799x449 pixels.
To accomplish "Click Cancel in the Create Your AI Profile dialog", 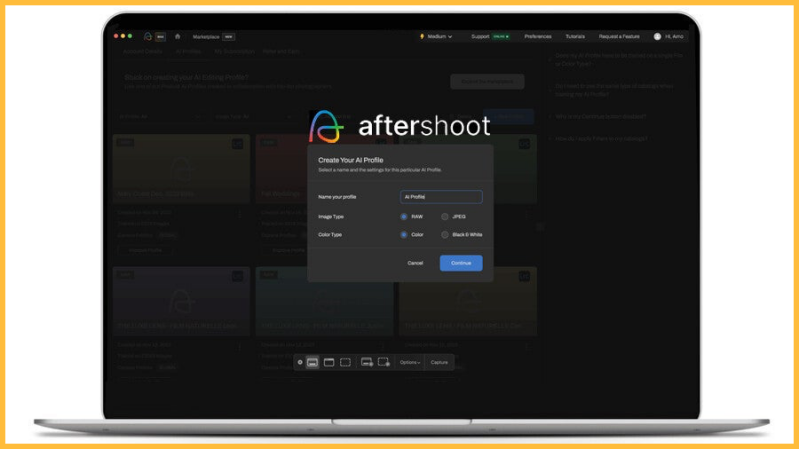I will point(415,263).
